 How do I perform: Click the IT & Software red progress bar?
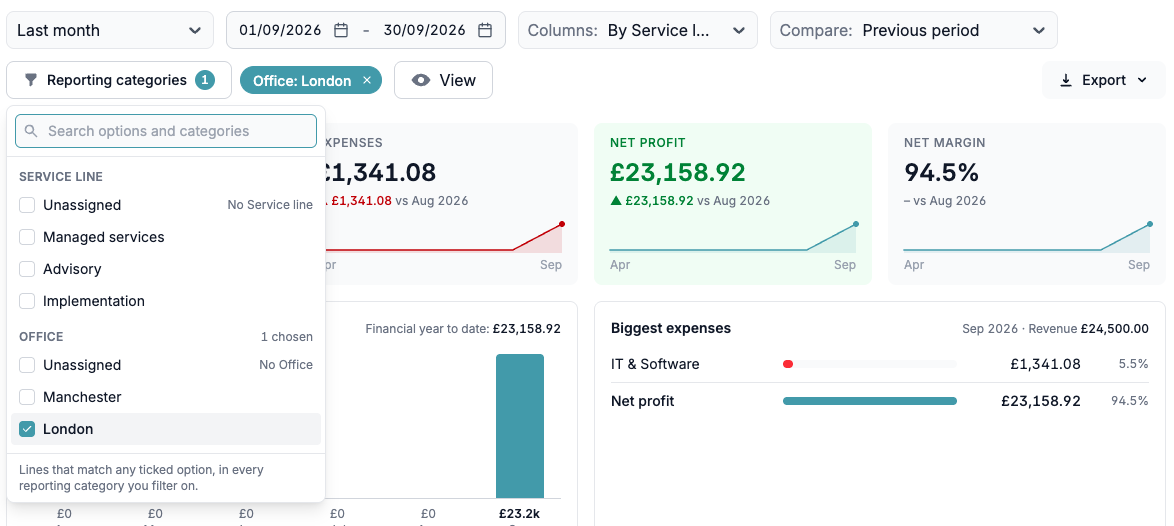point(788,364)
